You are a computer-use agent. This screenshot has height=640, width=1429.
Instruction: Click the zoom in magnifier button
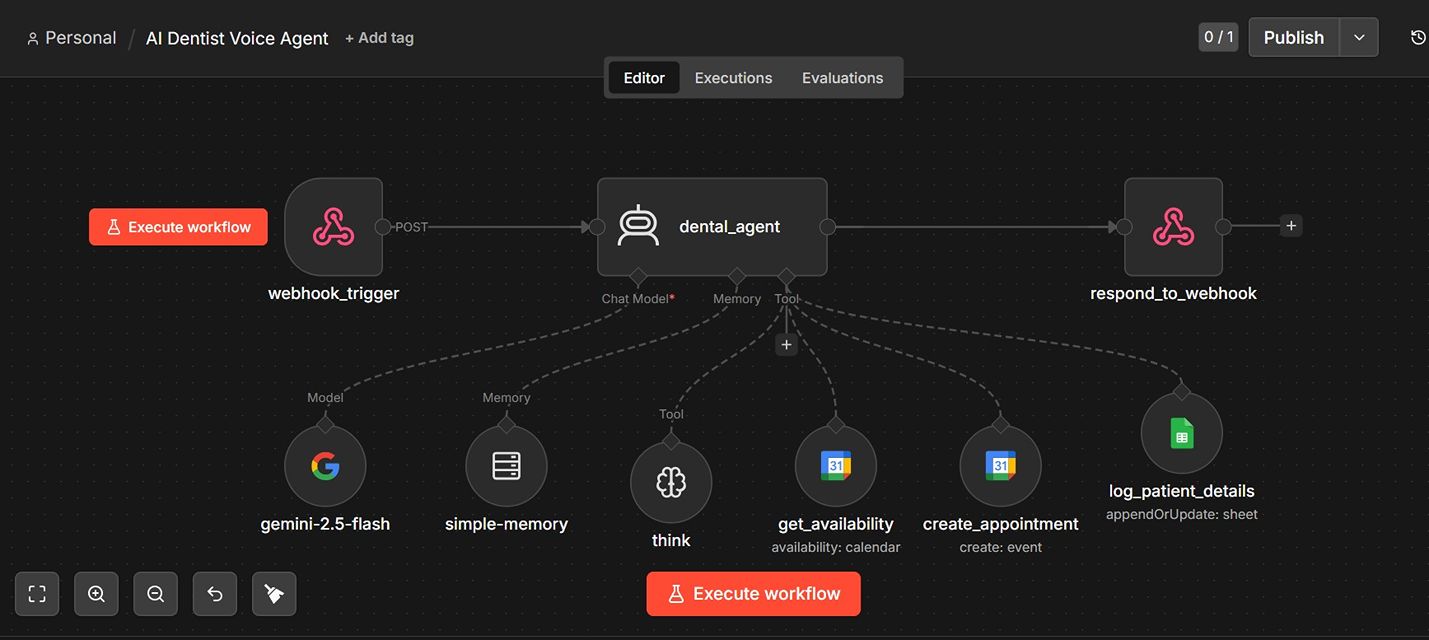click(x=96, y=594)
